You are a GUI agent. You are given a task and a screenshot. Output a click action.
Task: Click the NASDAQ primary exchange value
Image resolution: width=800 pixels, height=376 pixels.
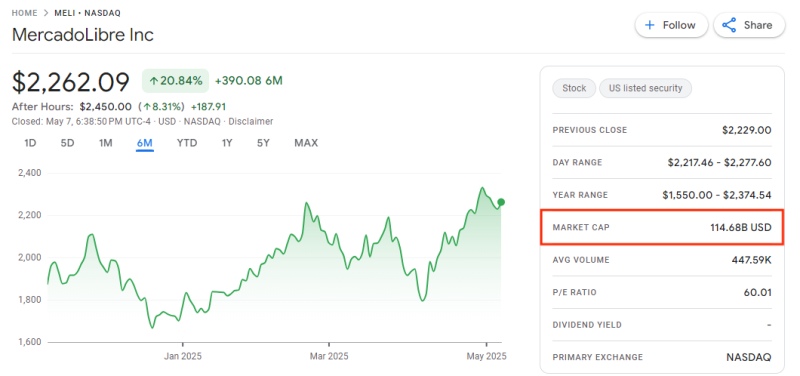point(748,357)
